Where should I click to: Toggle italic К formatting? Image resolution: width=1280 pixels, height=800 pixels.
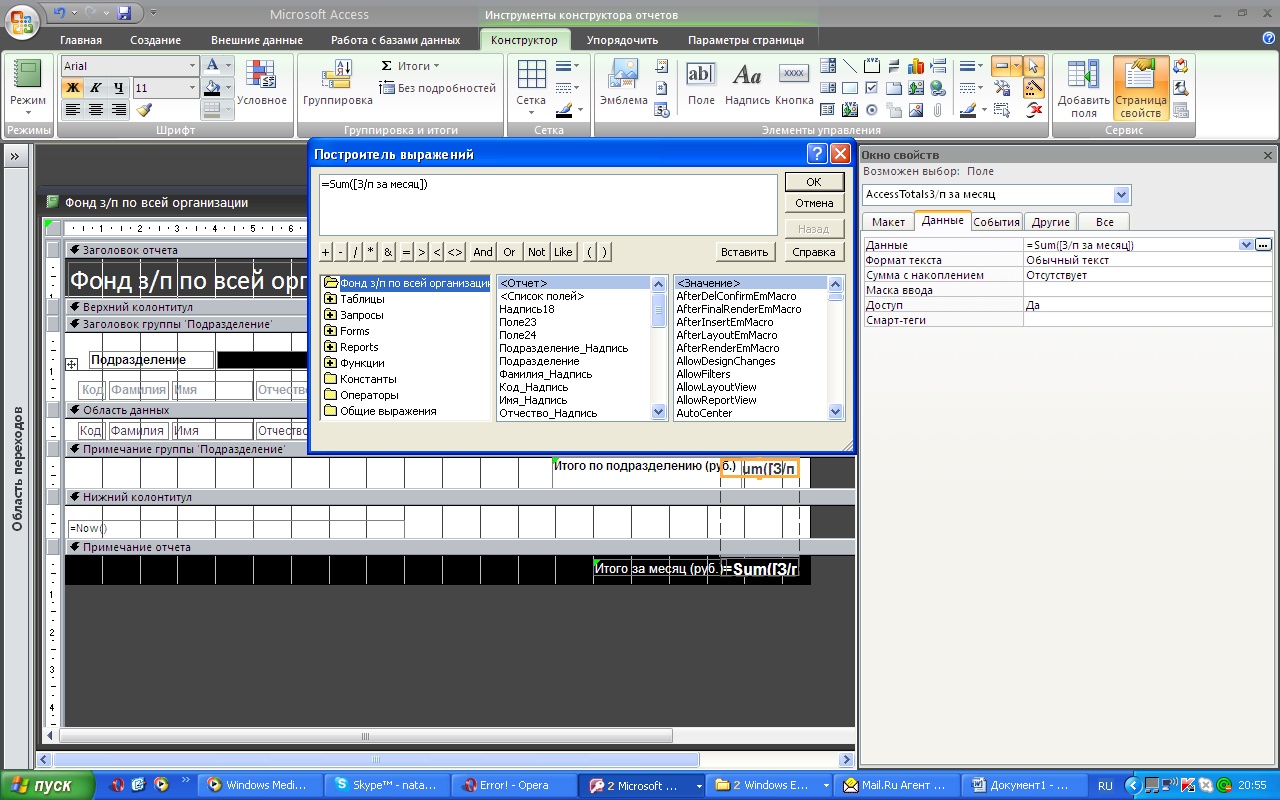pyautogui.click(x=95, y=88)
